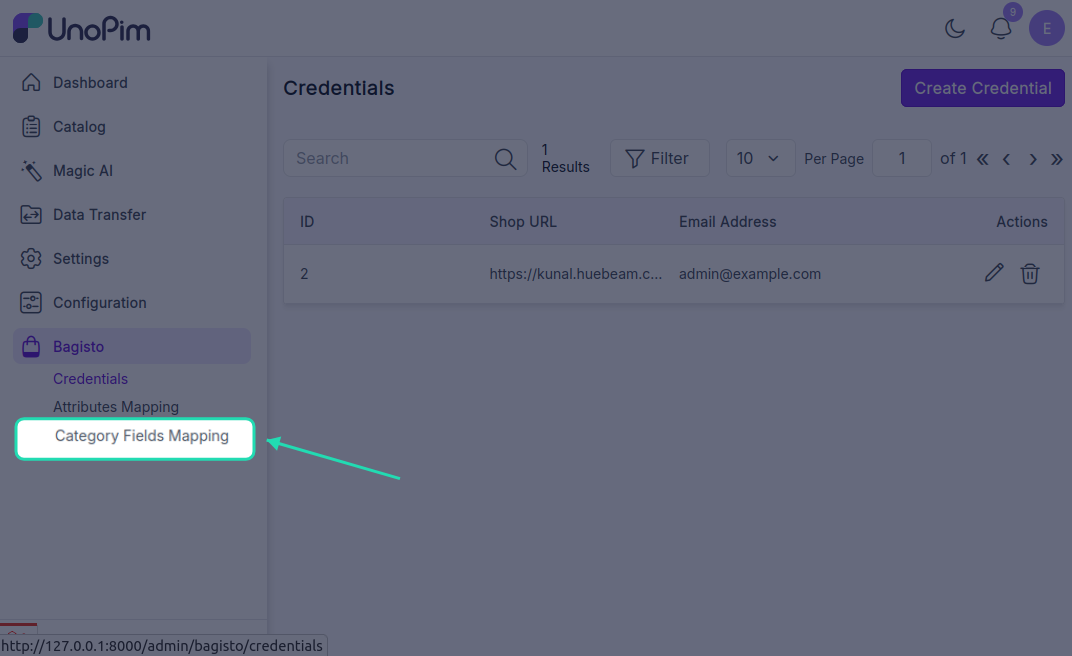Viewport: 1072px width, 656px height.
Task: Click the admin@example.com email cell
Action: point(750,274)
